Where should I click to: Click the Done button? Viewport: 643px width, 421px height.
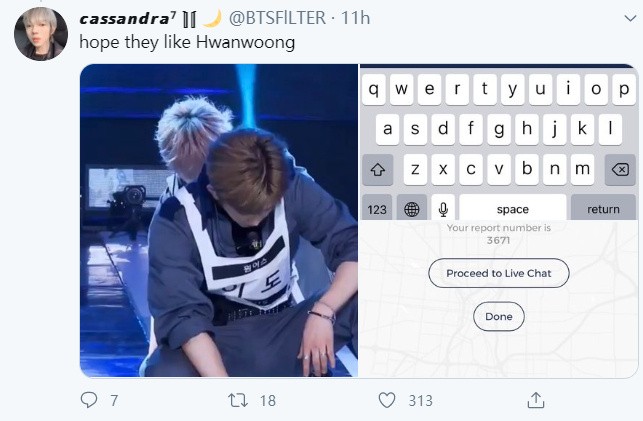499,316
